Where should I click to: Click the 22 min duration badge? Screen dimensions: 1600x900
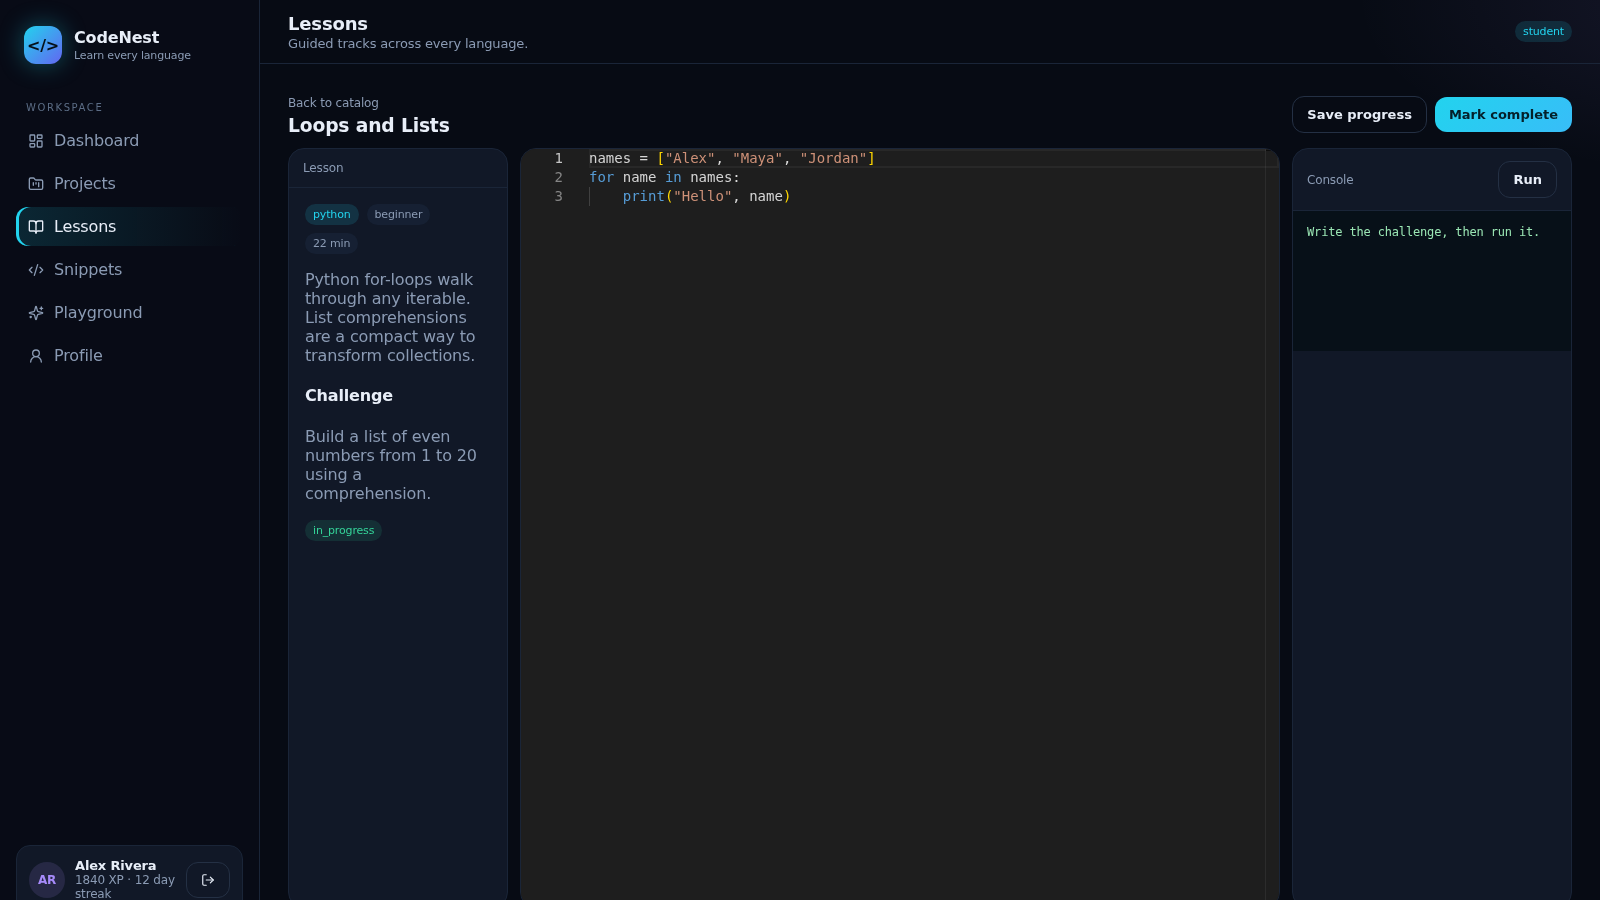click(331, 244)
